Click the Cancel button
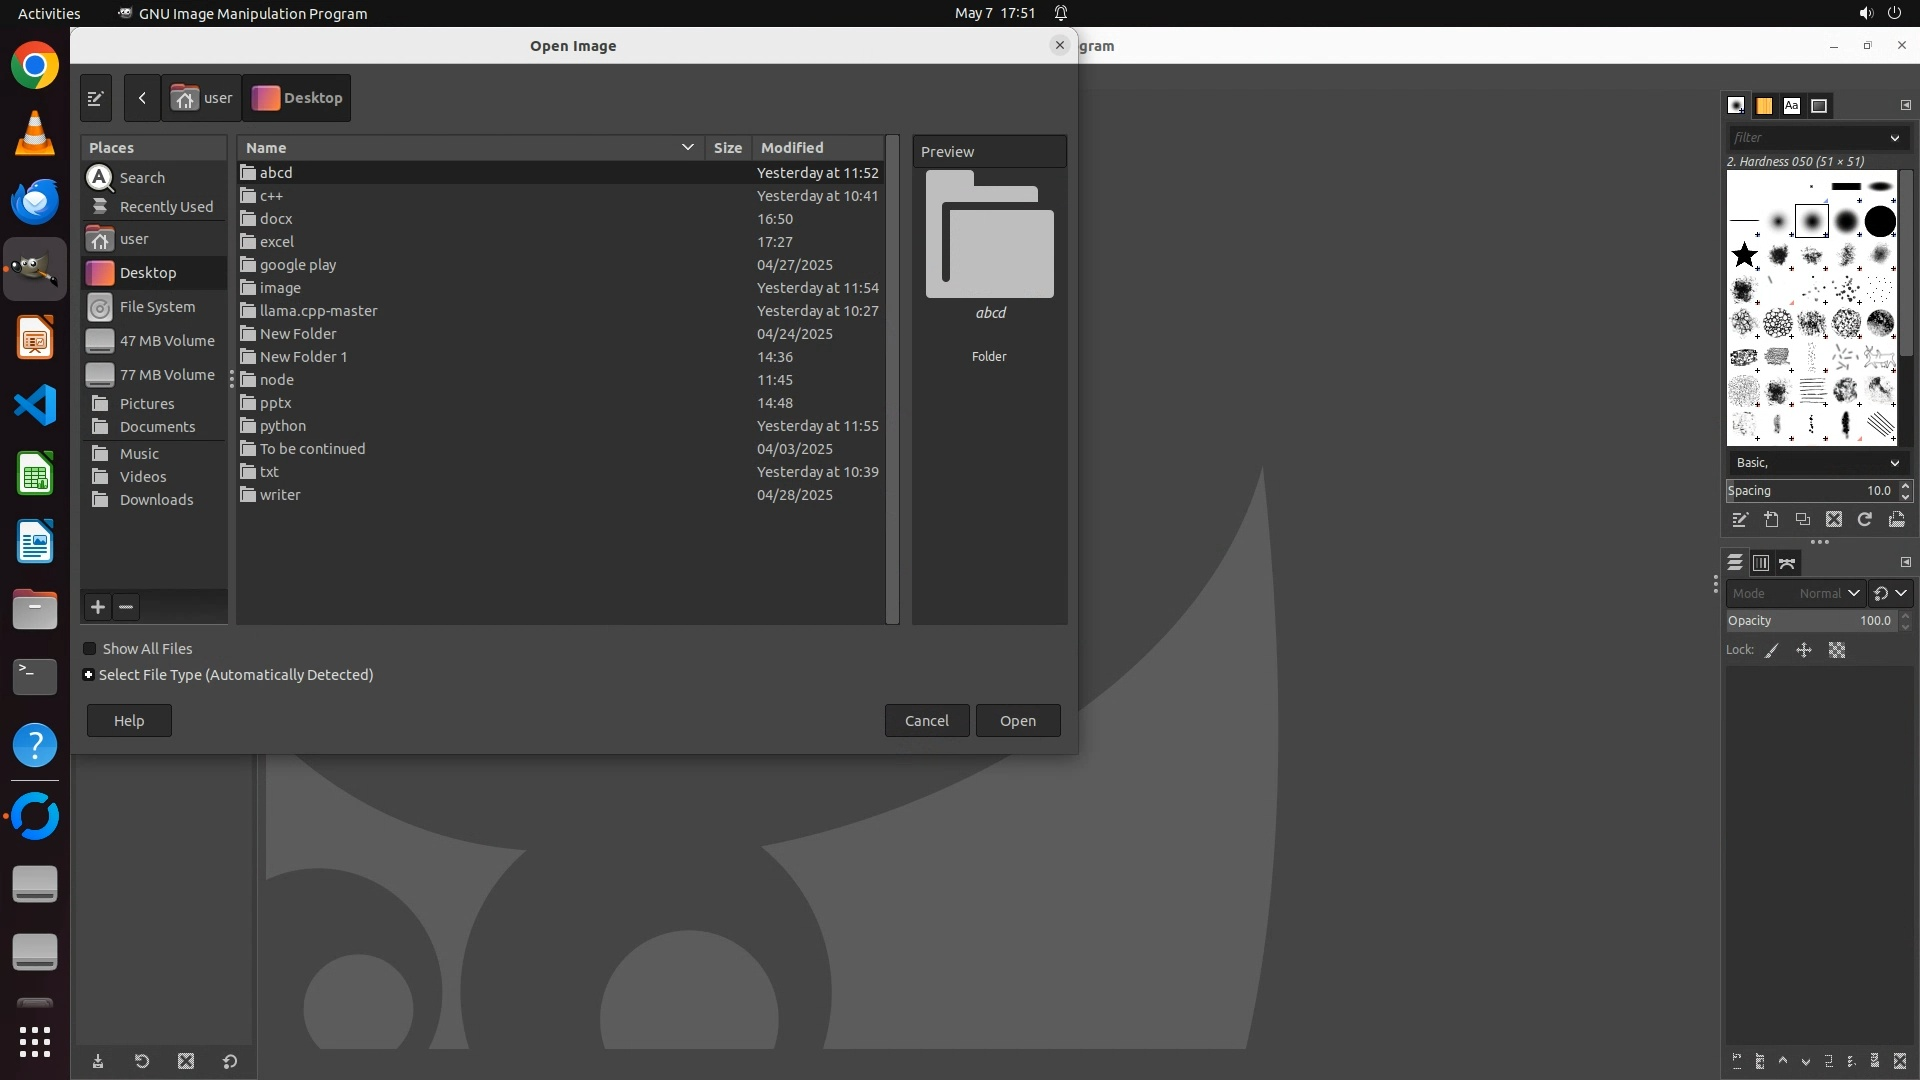 (926, 721)
